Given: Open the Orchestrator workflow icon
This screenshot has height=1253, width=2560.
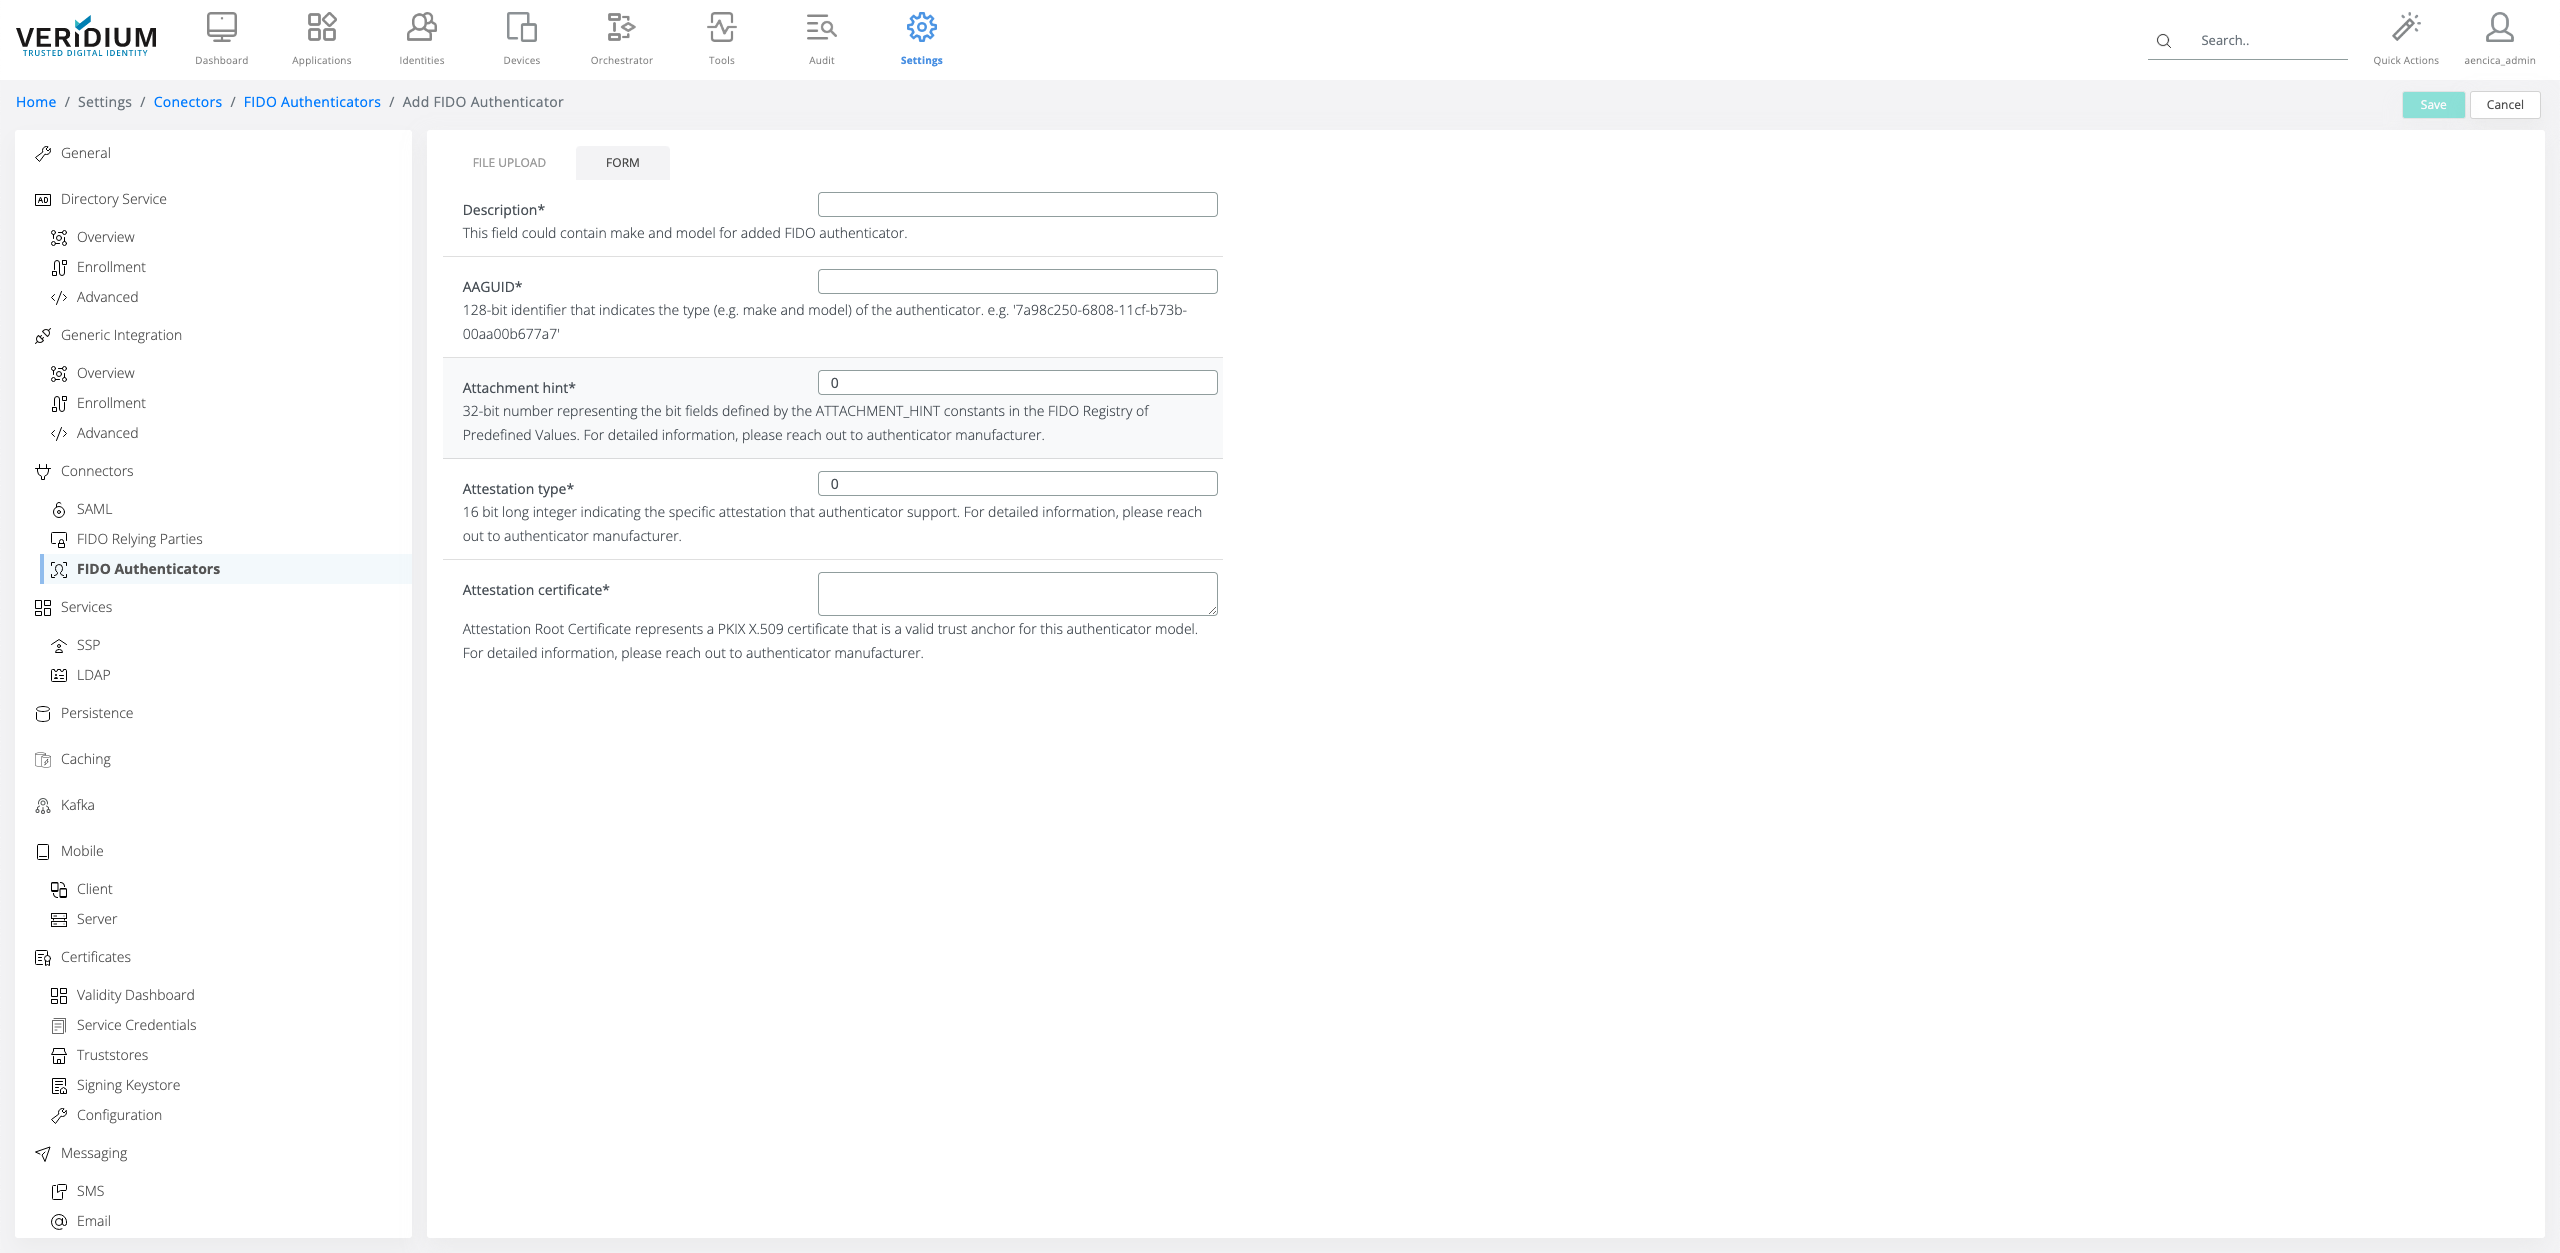Looking at the screenshot, I should click(x=621, y=28).
